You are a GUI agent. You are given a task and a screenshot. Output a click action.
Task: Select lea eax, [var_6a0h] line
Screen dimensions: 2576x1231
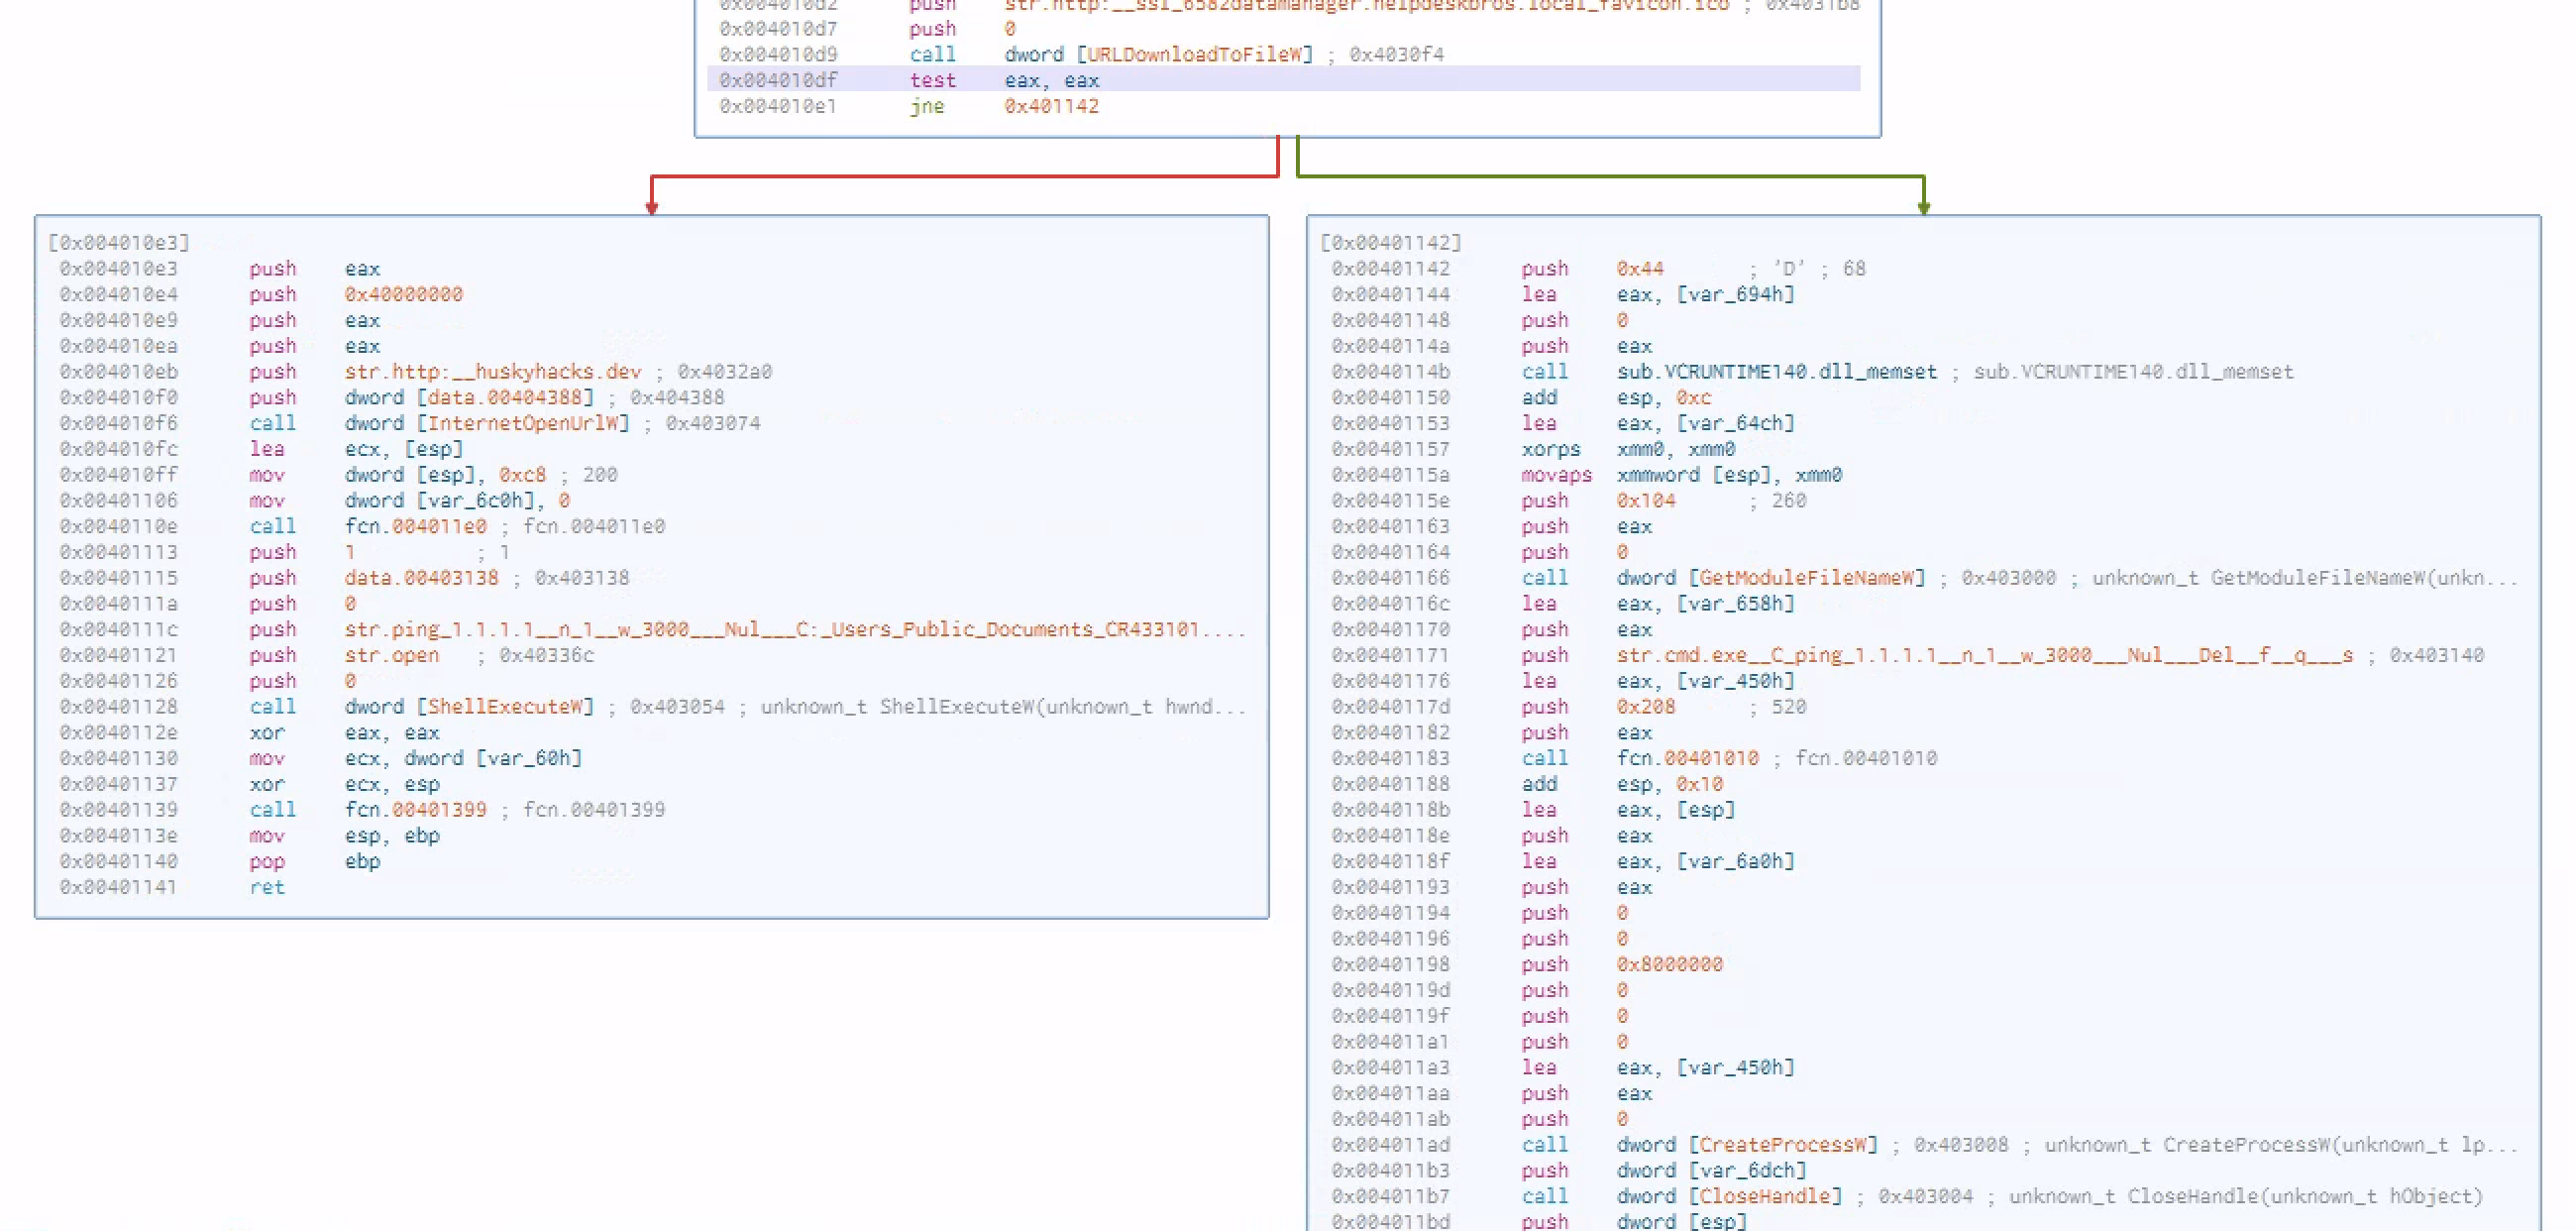pos(1658,861)
